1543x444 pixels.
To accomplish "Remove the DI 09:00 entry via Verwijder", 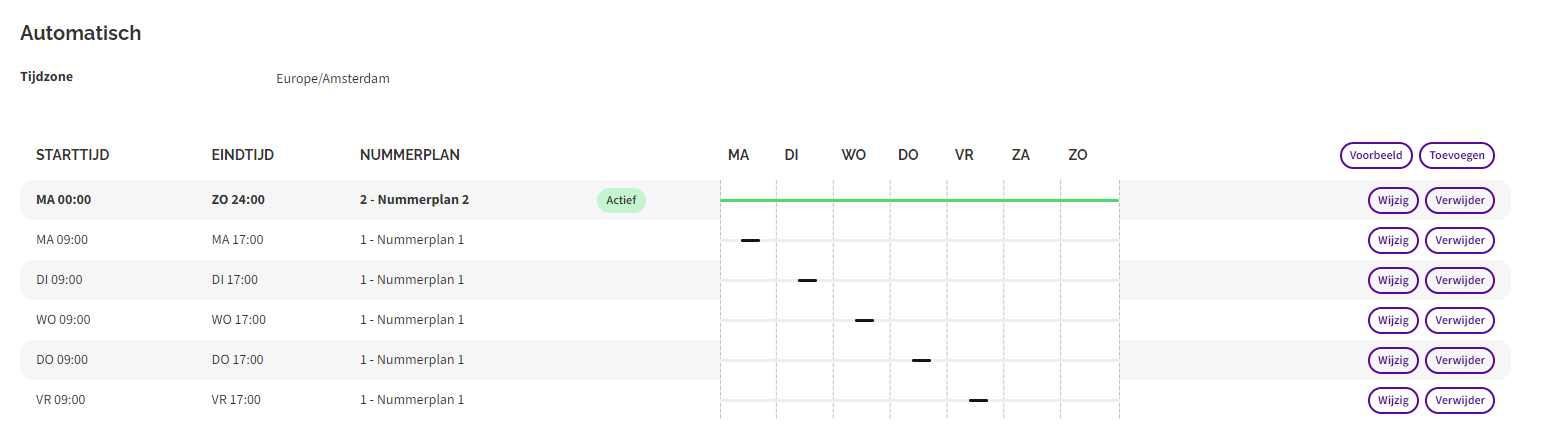I will tap(1460, 280).
